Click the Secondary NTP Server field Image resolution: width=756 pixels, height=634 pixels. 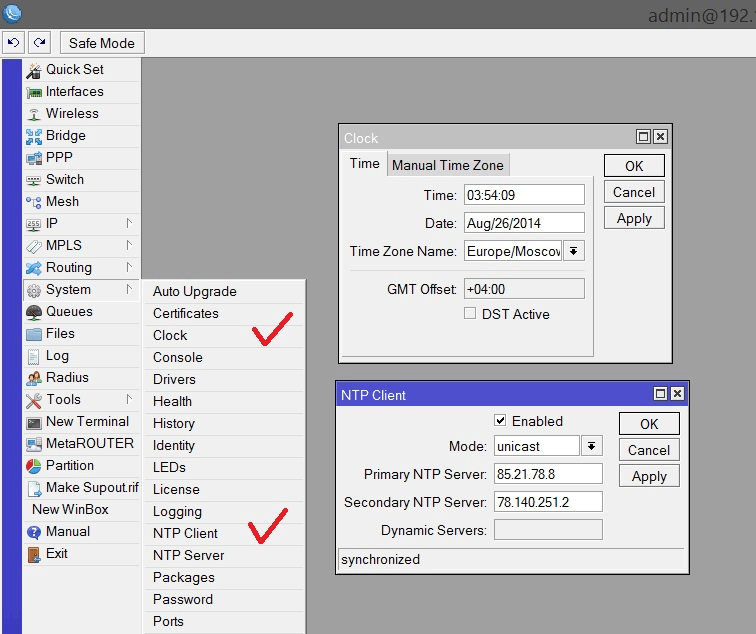click(548, 502)
